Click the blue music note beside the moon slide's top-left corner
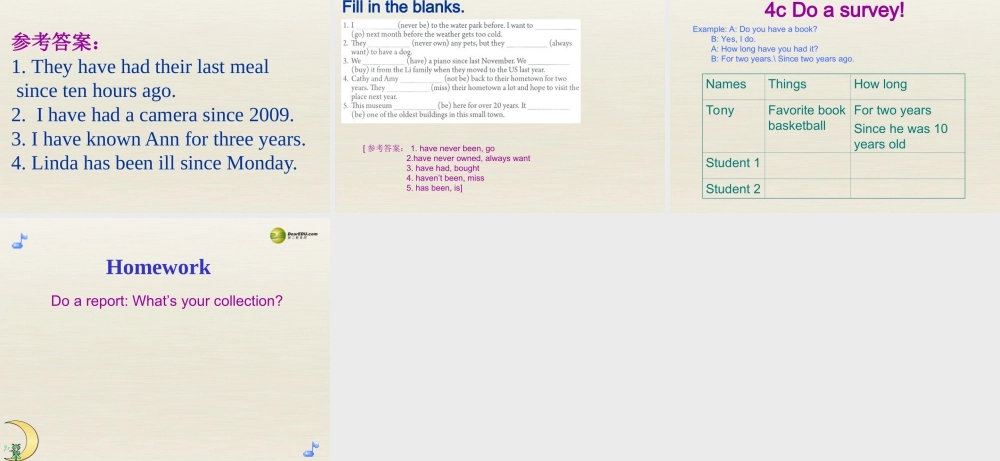This screenshot has height=461, width=1000. (x=19, y=241)
